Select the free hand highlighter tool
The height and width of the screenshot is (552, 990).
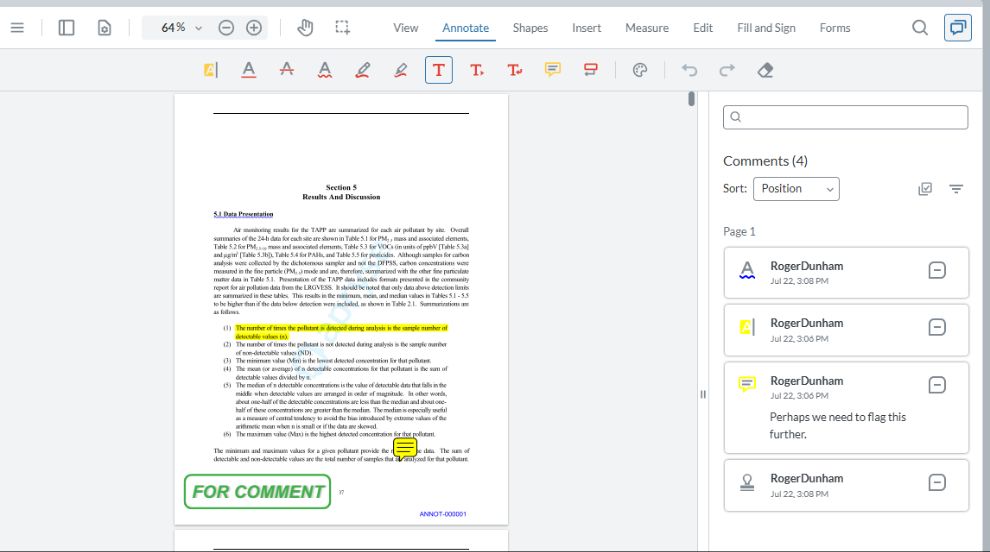400,70
